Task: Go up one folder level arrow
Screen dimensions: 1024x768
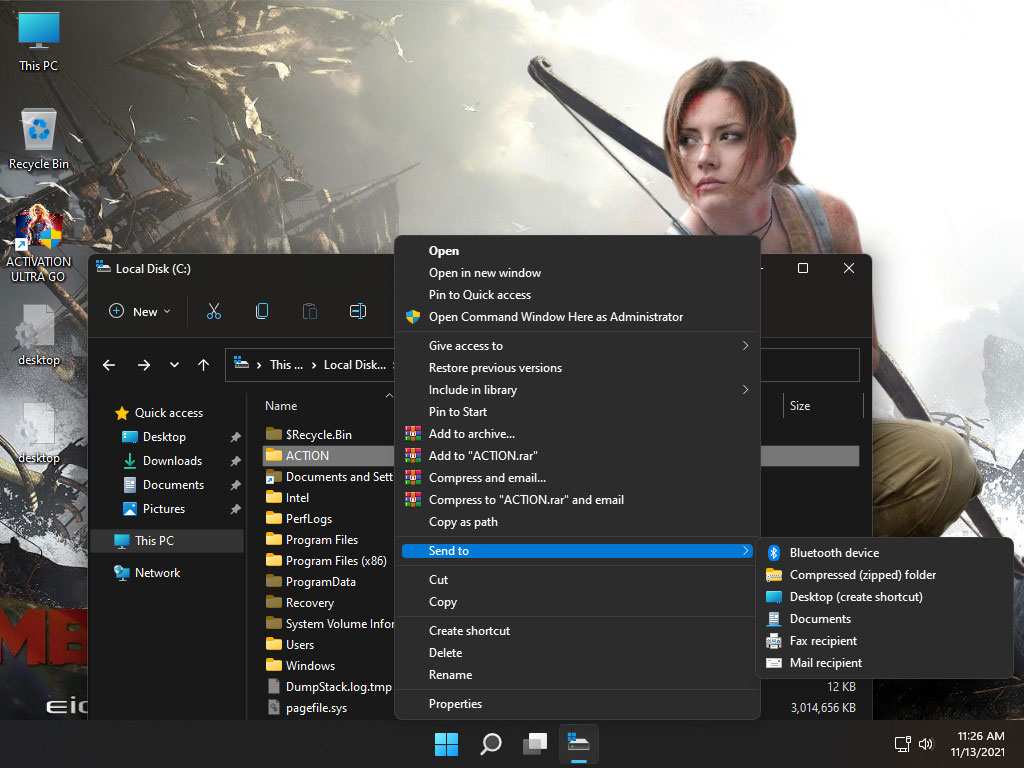Action: (204, 365)
